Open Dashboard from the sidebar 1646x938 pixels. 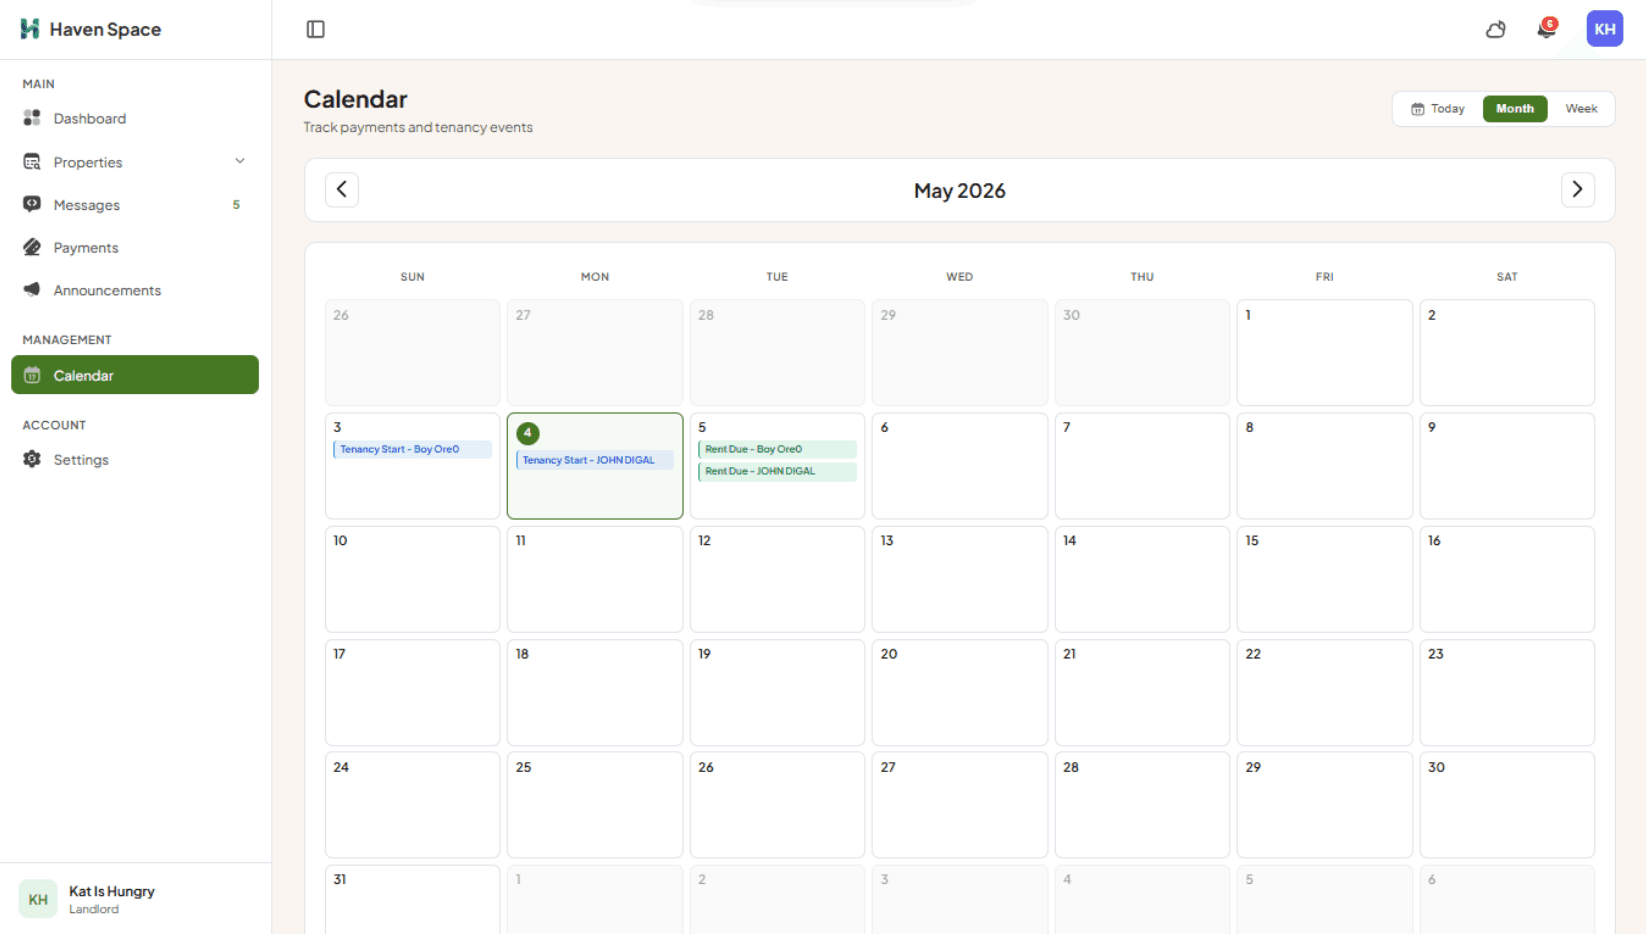pos(135,118)
